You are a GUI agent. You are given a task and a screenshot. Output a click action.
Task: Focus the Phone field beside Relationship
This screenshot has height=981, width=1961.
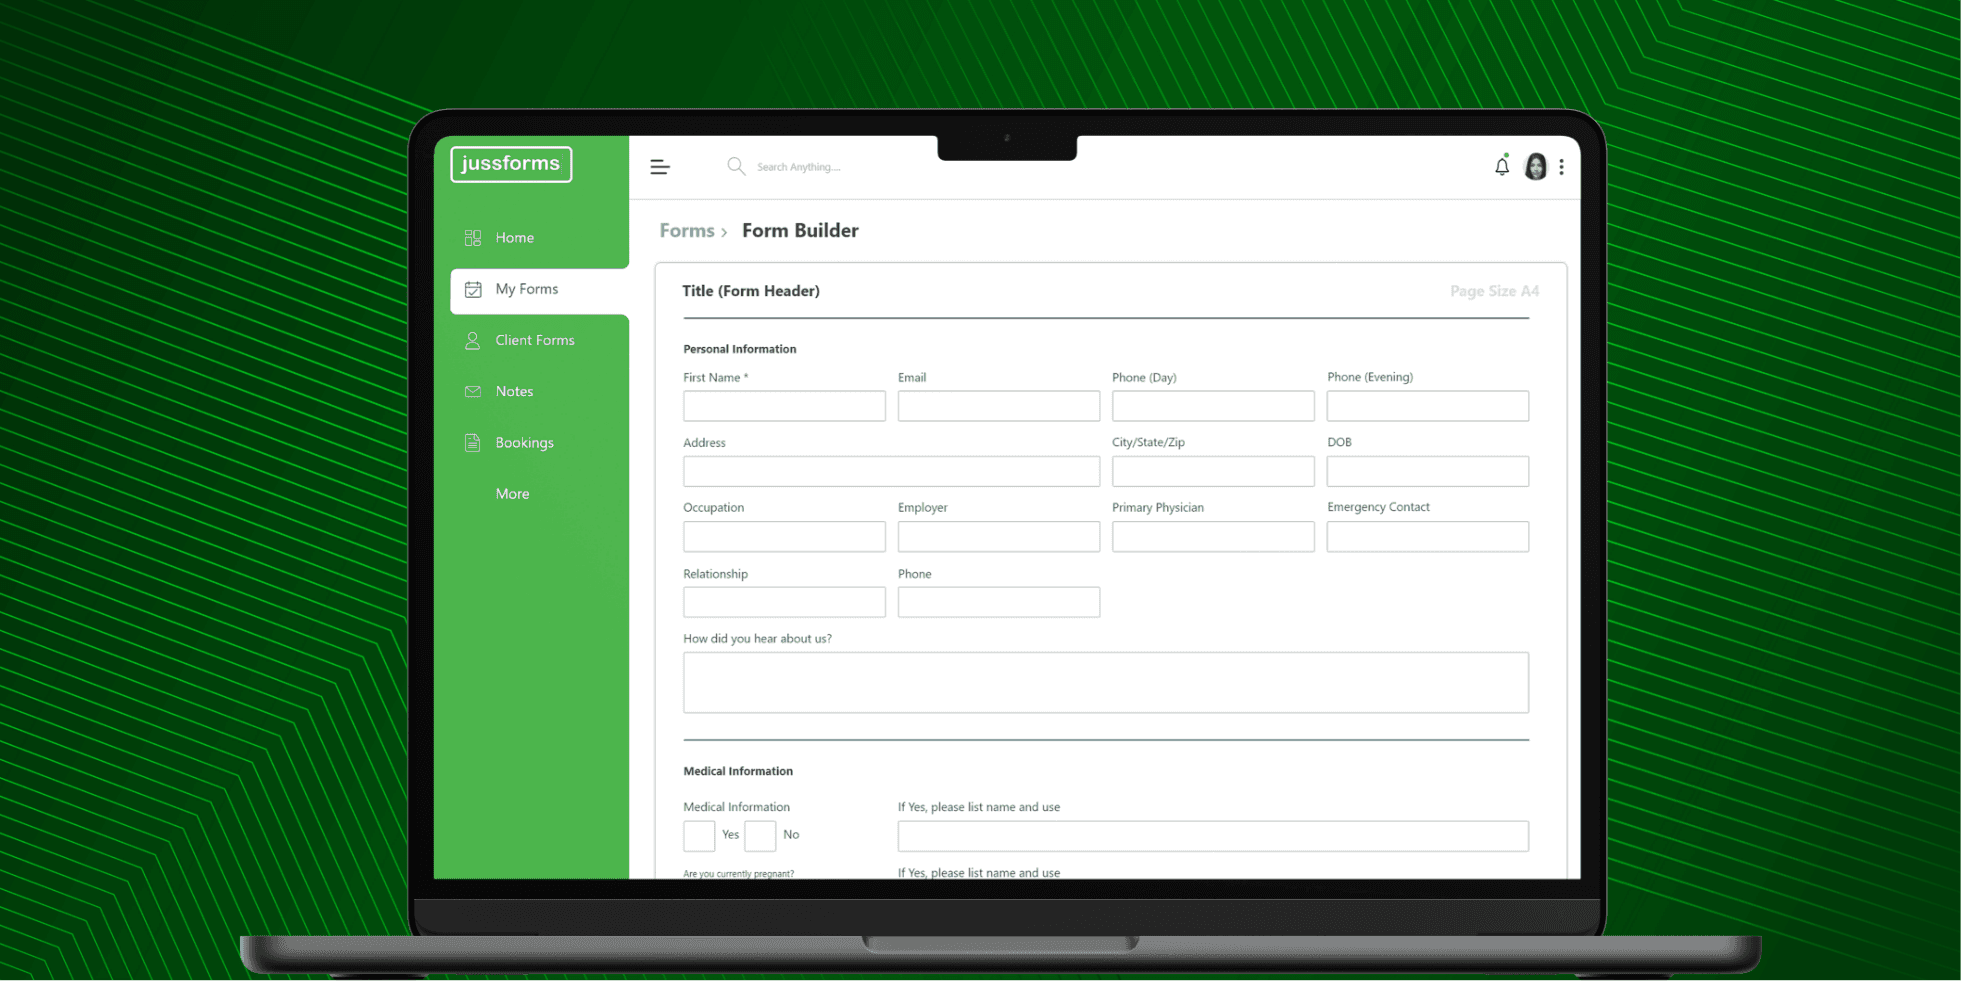[999, 602]
